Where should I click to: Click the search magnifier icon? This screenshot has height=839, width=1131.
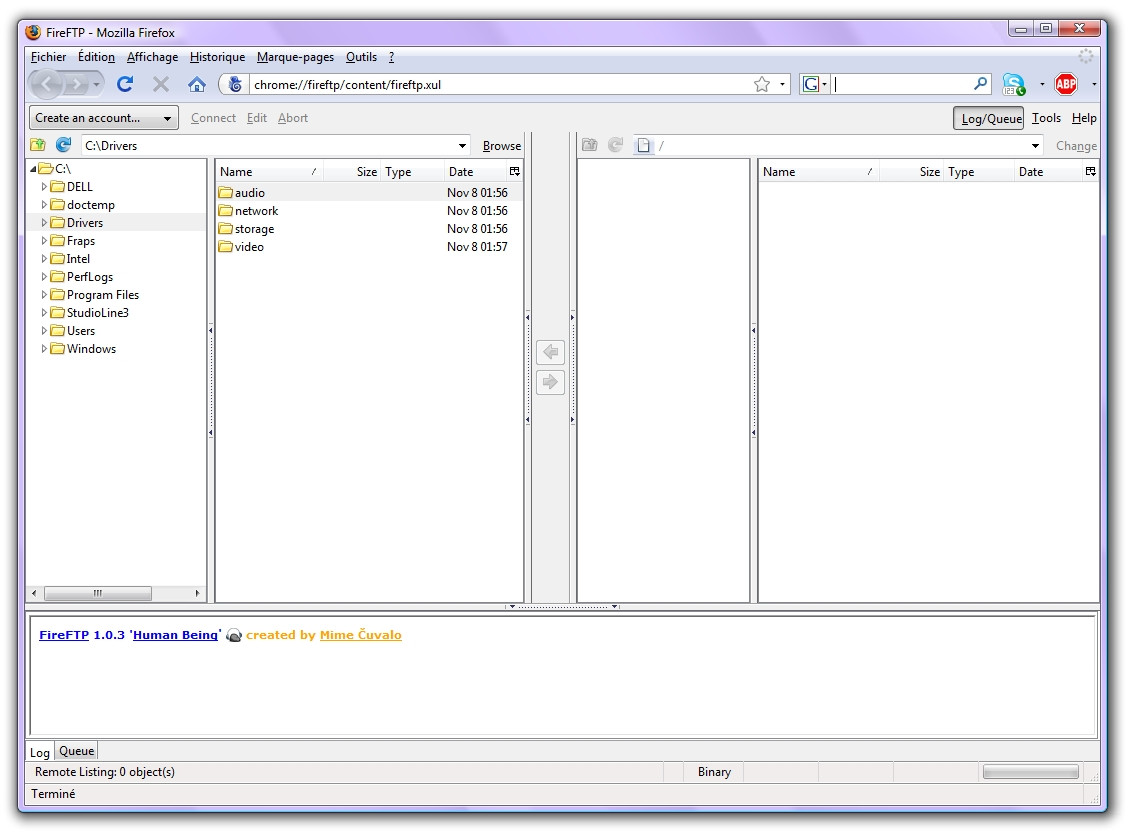click(980, 84)
